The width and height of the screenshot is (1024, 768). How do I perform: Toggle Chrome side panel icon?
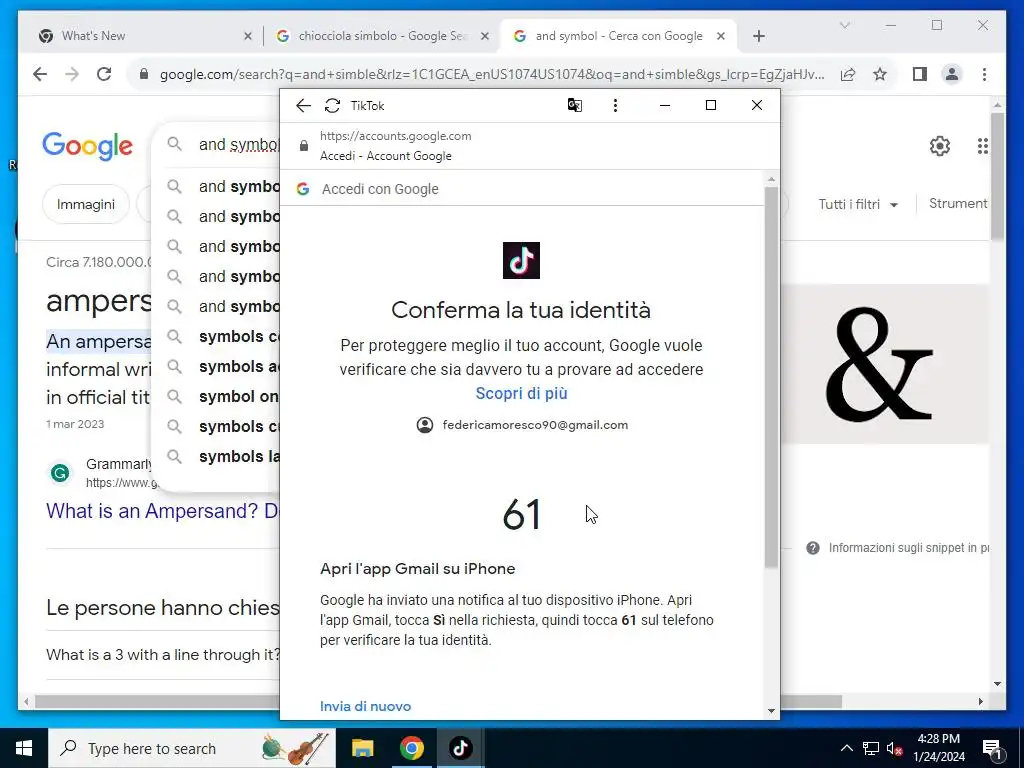(920, 74)
